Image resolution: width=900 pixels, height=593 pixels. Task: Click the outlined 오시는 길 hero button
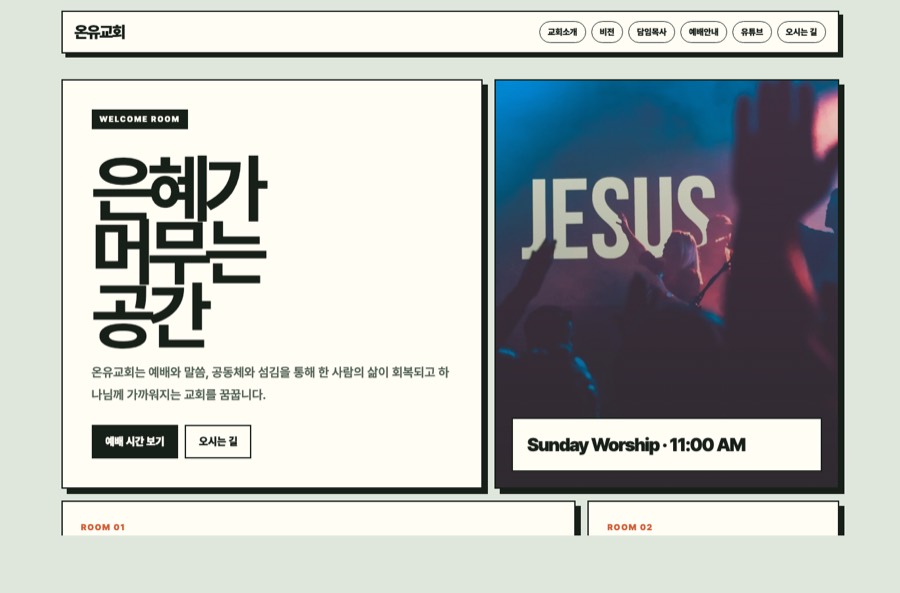coord(218,441)
